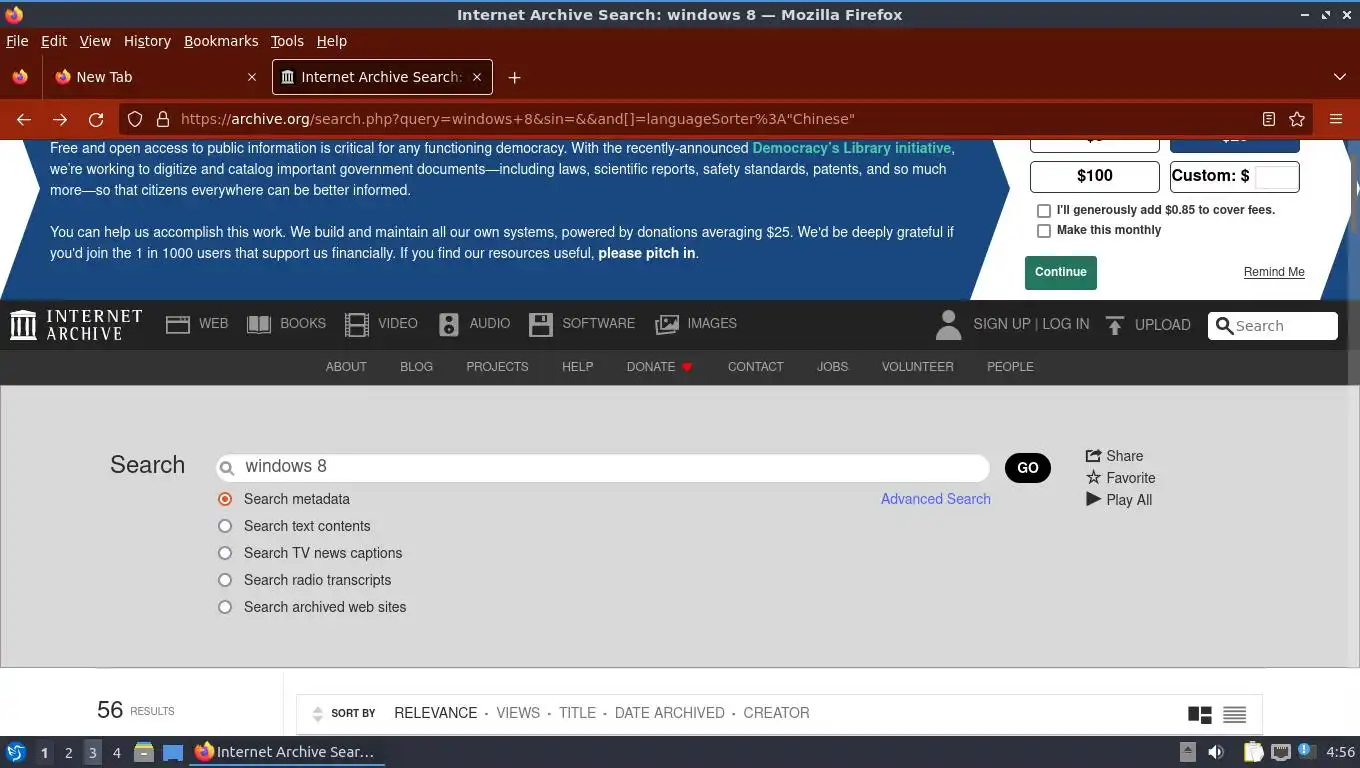
Task: Open the Volunteer nav link
Action: (x=918, y=367)
